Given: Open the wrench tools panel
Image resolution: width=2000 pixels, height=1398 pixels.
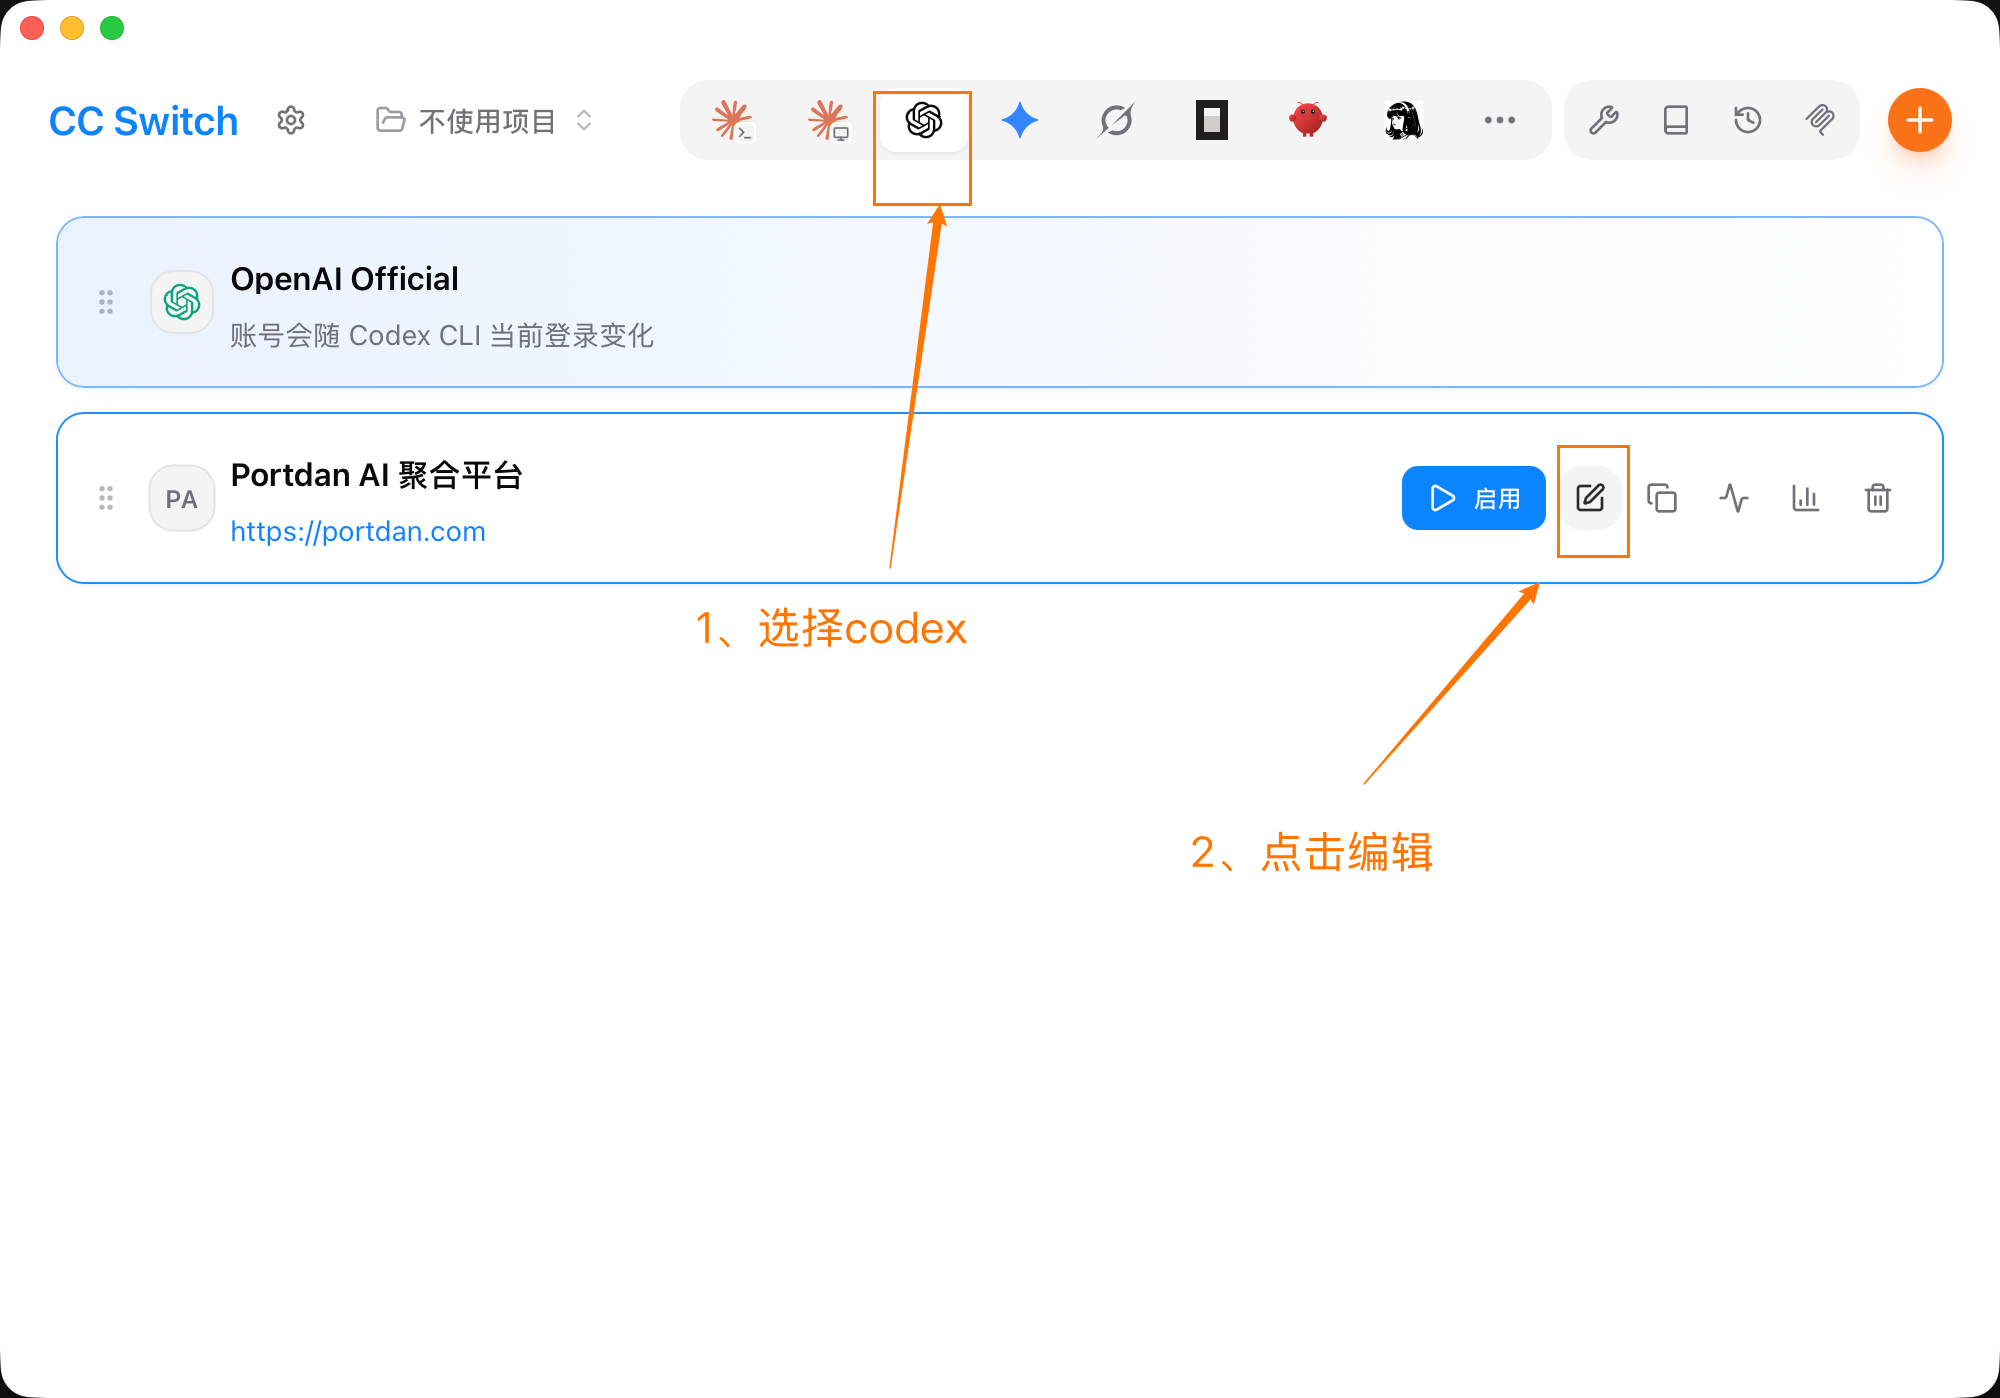Looking at the screenshot, I should click(x=1604, y=120).
